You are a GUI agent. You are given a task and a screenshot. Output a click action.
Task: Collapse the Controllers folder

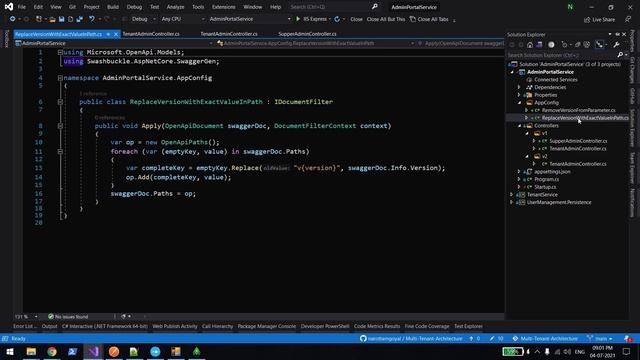pyautogui.click(x=520, y=126)
